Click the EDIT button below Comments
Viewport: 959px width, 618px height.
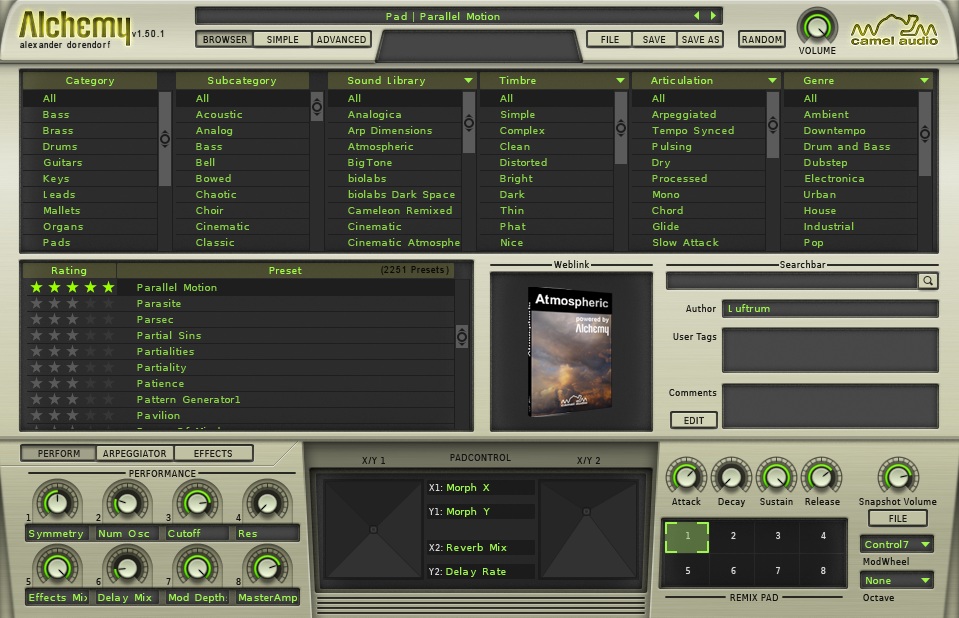coord(694,420)
